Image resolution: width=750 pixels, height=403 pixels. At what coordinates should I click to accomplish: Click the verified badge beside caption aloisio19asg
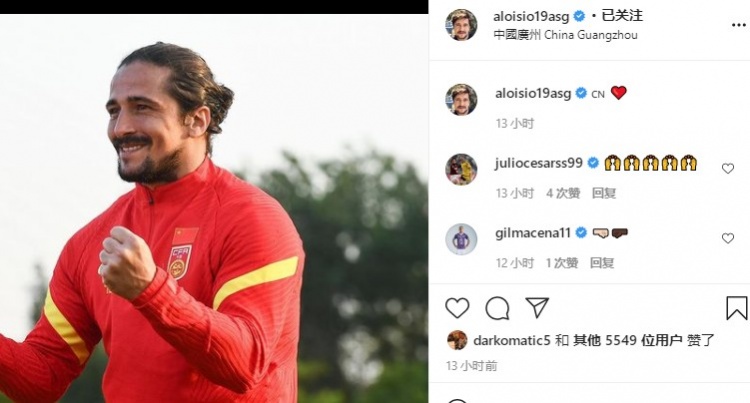click(x=581, y=93)
